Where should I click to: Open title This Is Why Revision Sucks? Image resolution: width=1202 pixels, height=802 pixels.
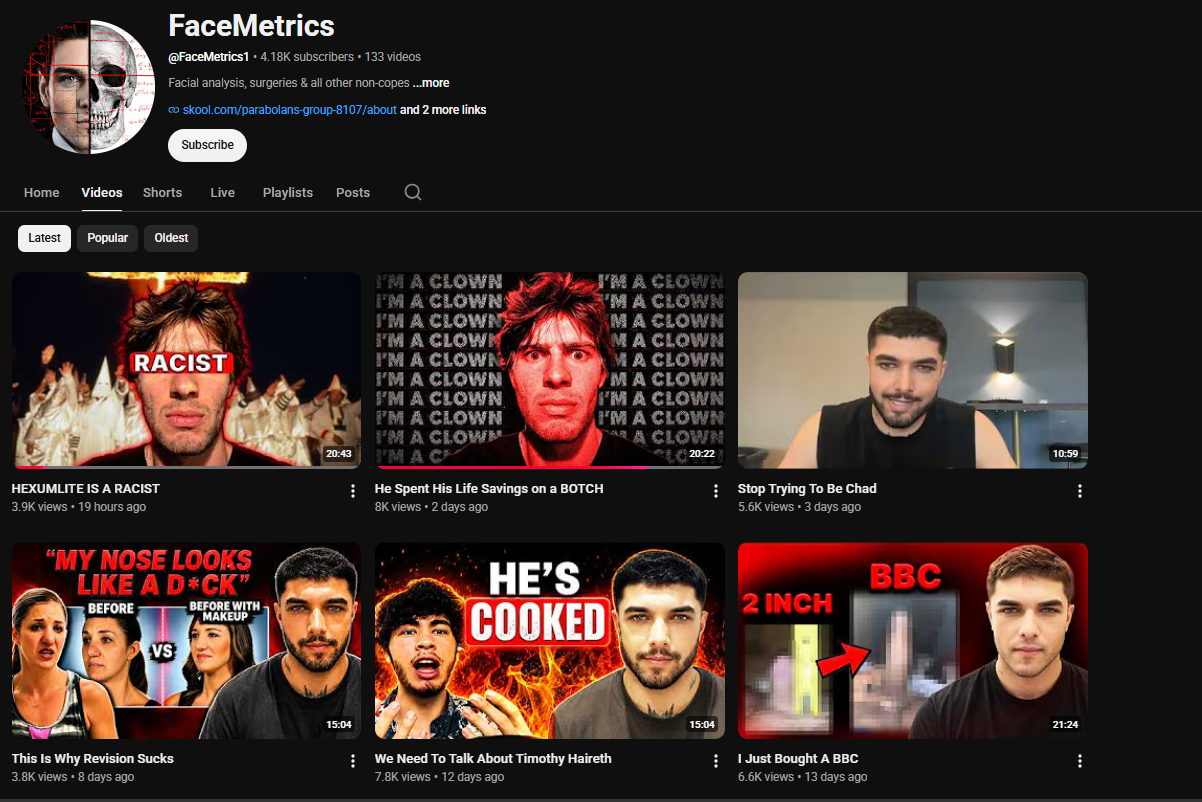click(93, 759)
